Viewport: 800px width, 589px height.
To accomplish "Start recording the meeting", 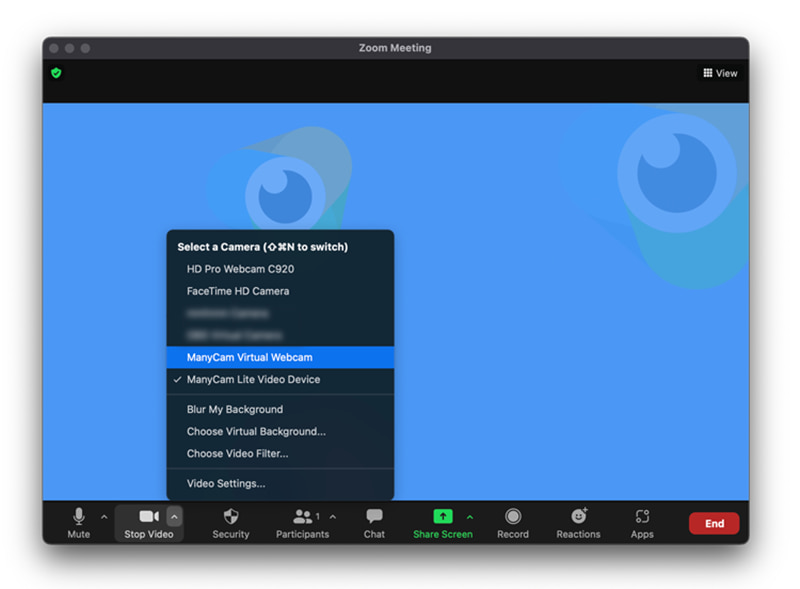I will 513,523.
